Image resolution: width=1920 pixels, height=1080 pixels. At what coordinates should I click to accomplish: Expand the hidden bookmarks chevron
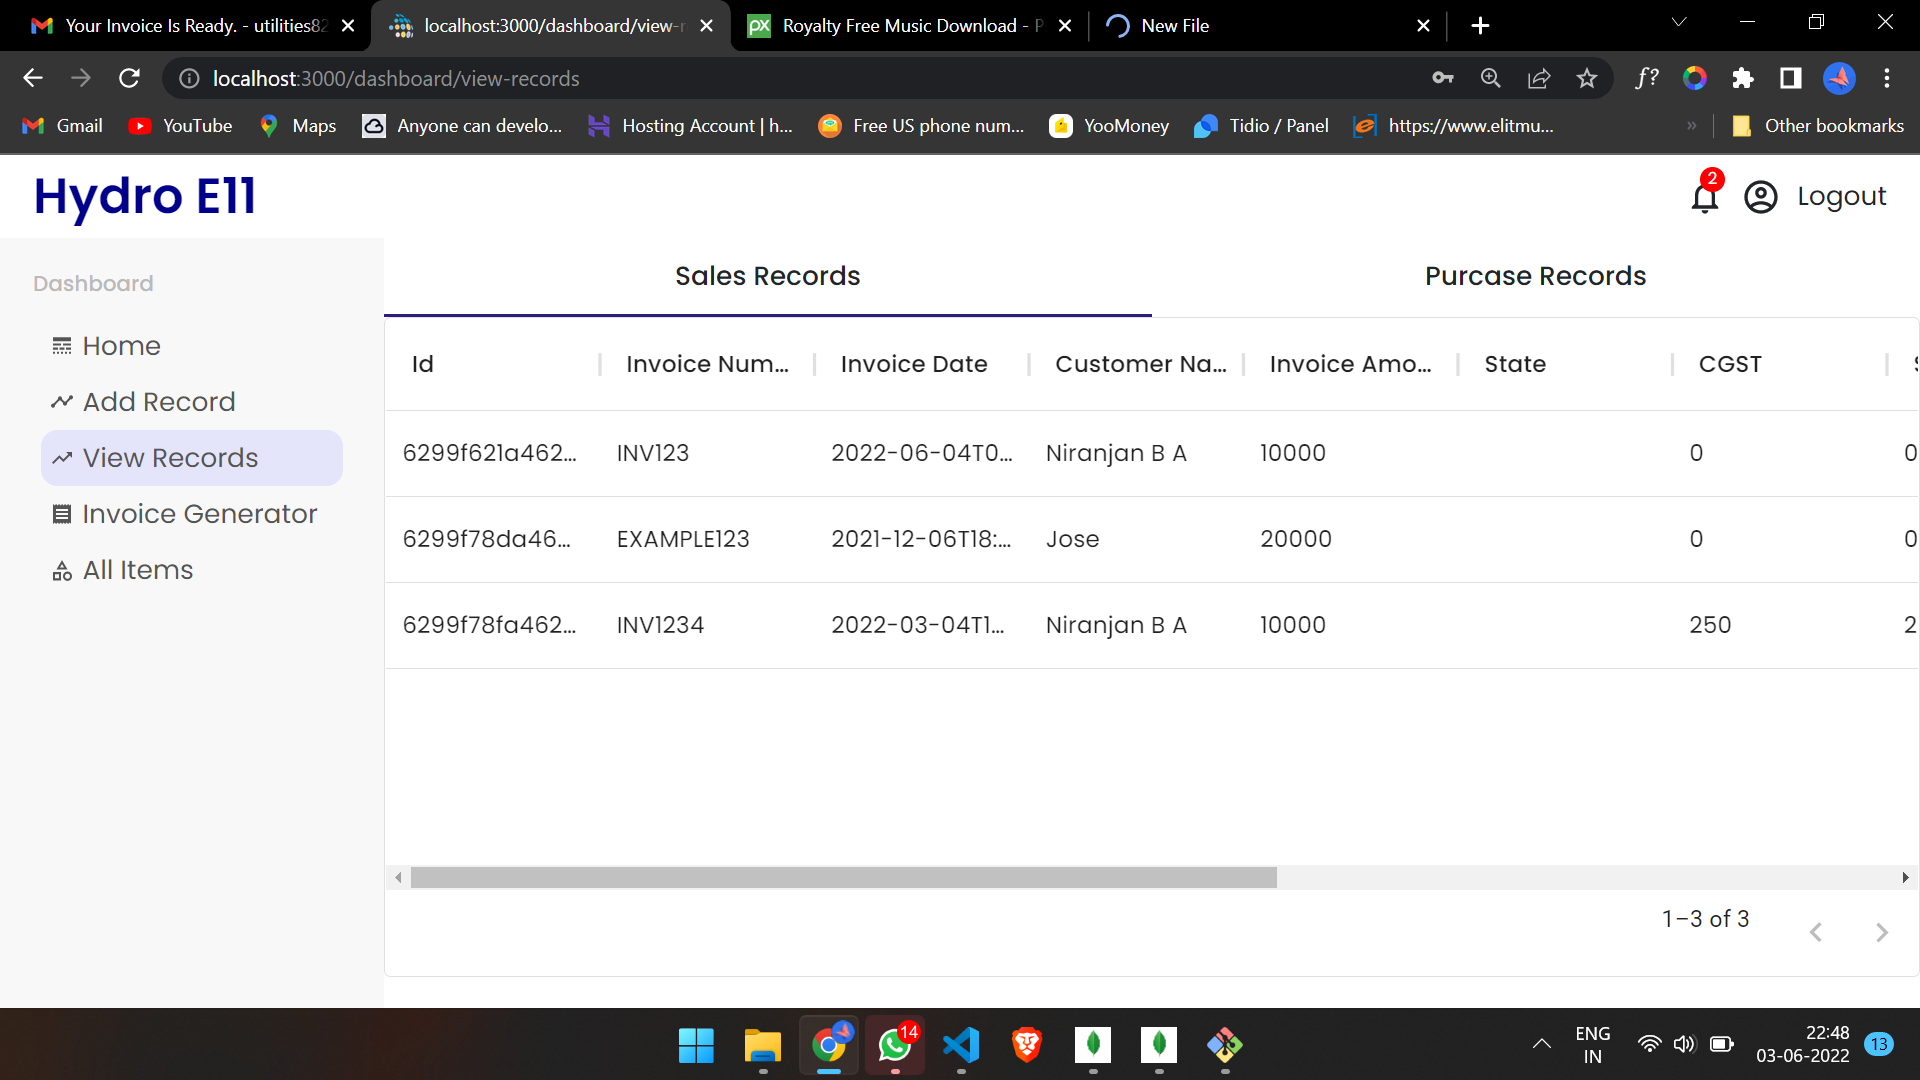coord(1692,126)
